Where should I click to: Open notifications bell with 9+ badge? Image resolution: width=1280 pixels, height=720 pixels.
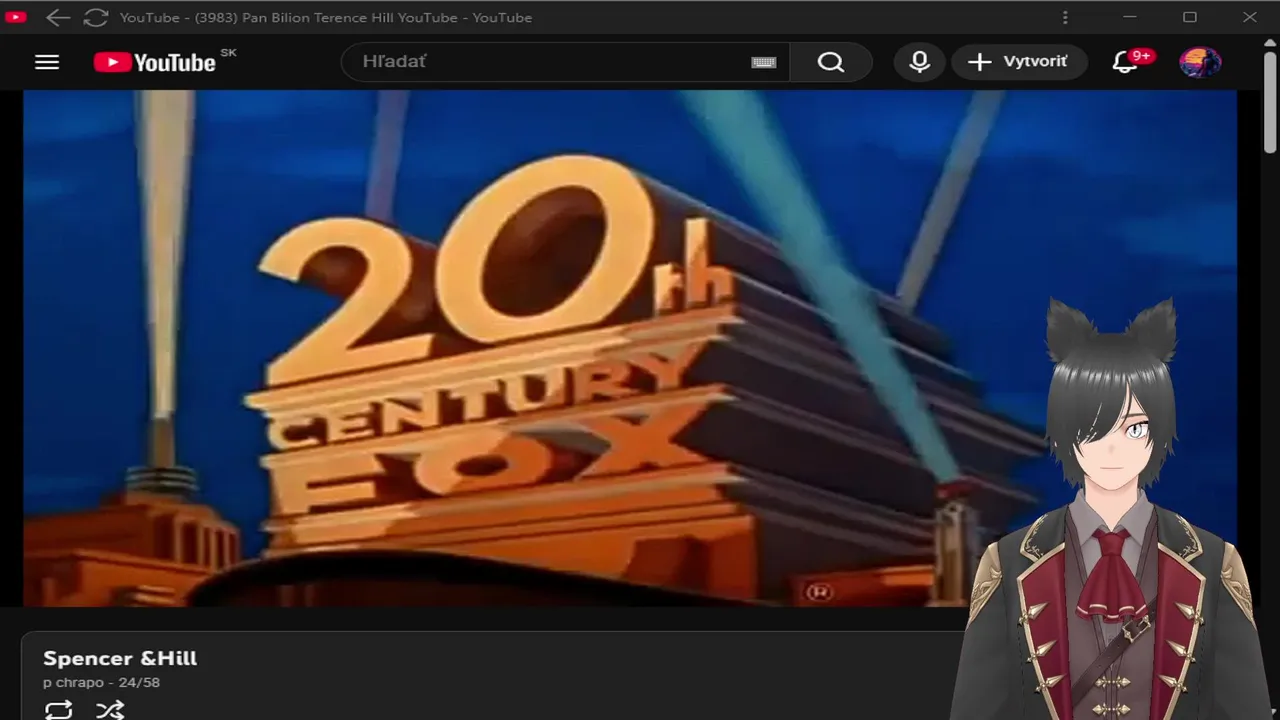(1125, 62)
